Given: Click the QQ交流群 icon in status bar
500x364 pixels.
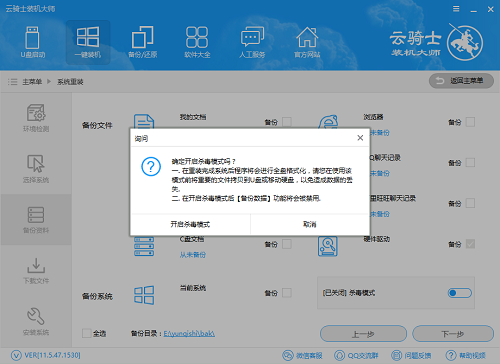Looking at the screenshot, I should [x=339, y=356].
